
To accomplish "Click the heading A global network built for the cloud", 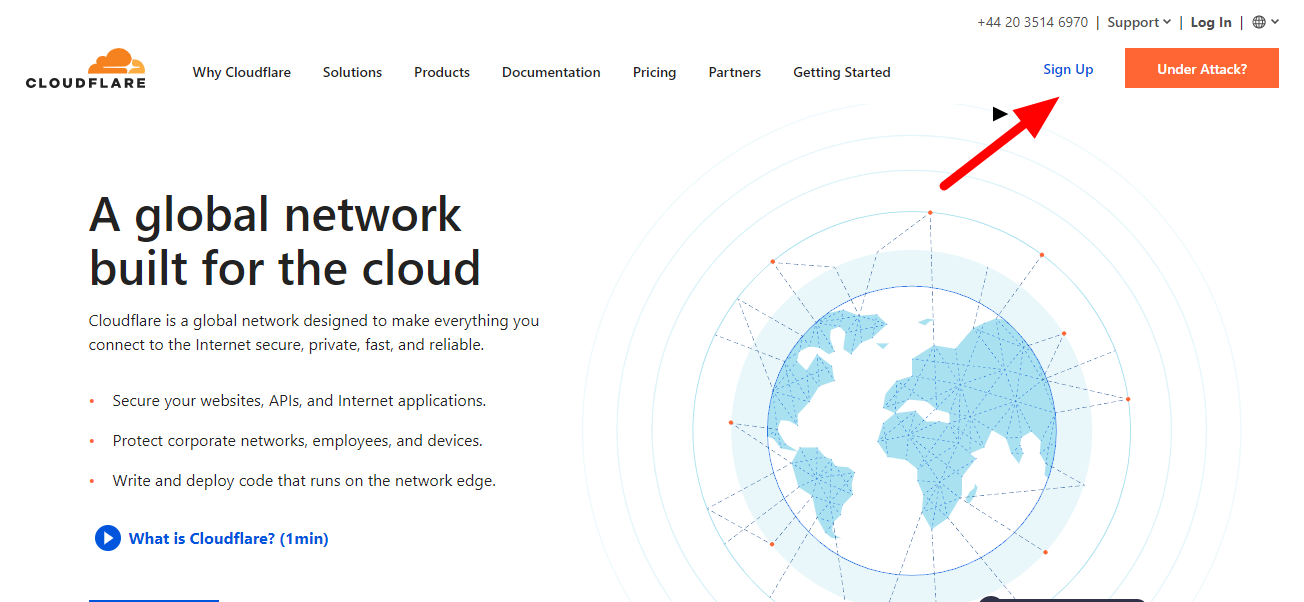I will pos(285,241).
